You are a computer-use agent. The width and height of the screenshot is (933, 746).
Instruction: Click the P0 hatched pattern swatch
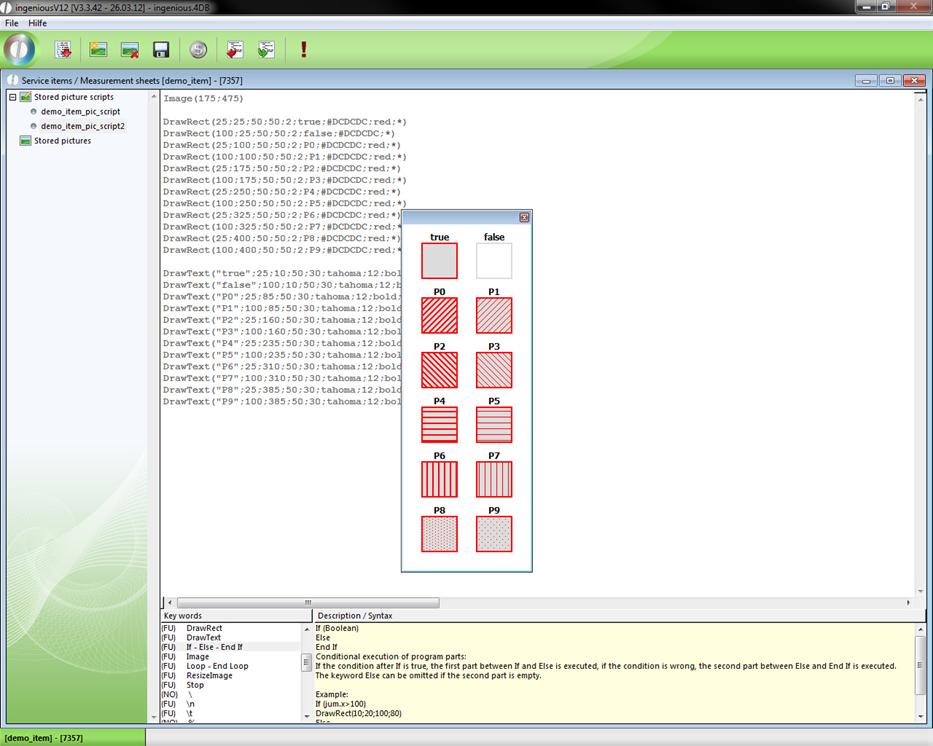[x=439, y=315]
